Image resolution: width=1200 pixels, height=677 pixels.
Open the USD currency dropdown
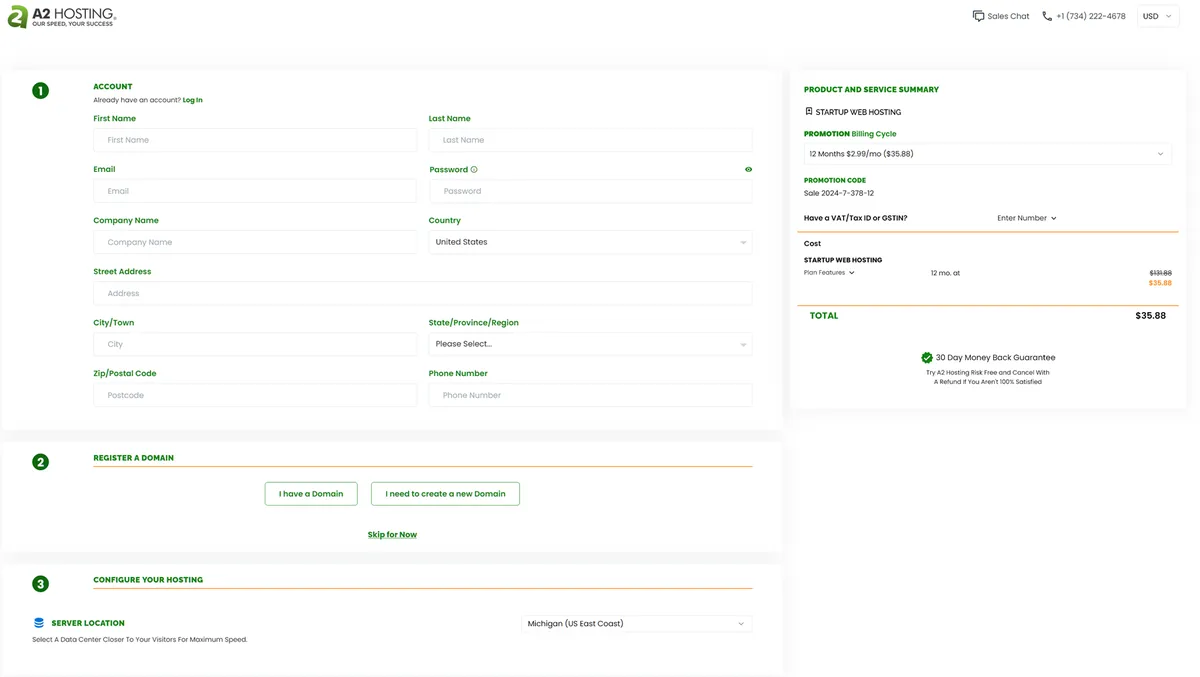pos(1157,16)
